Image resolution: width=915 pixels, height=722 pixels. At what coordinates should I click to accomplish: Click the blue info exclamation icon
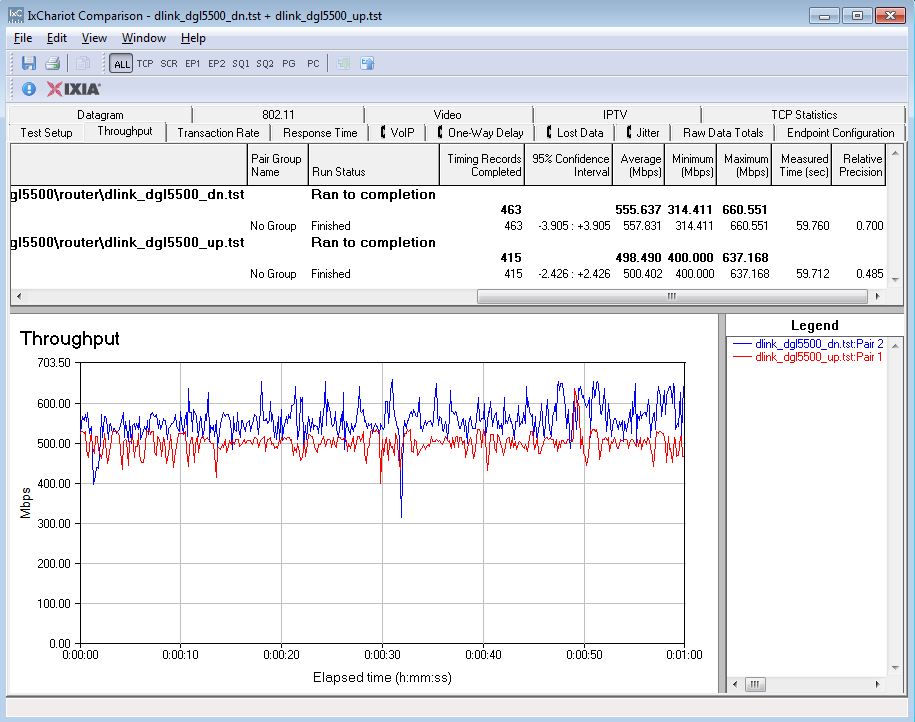click(29, 89)
